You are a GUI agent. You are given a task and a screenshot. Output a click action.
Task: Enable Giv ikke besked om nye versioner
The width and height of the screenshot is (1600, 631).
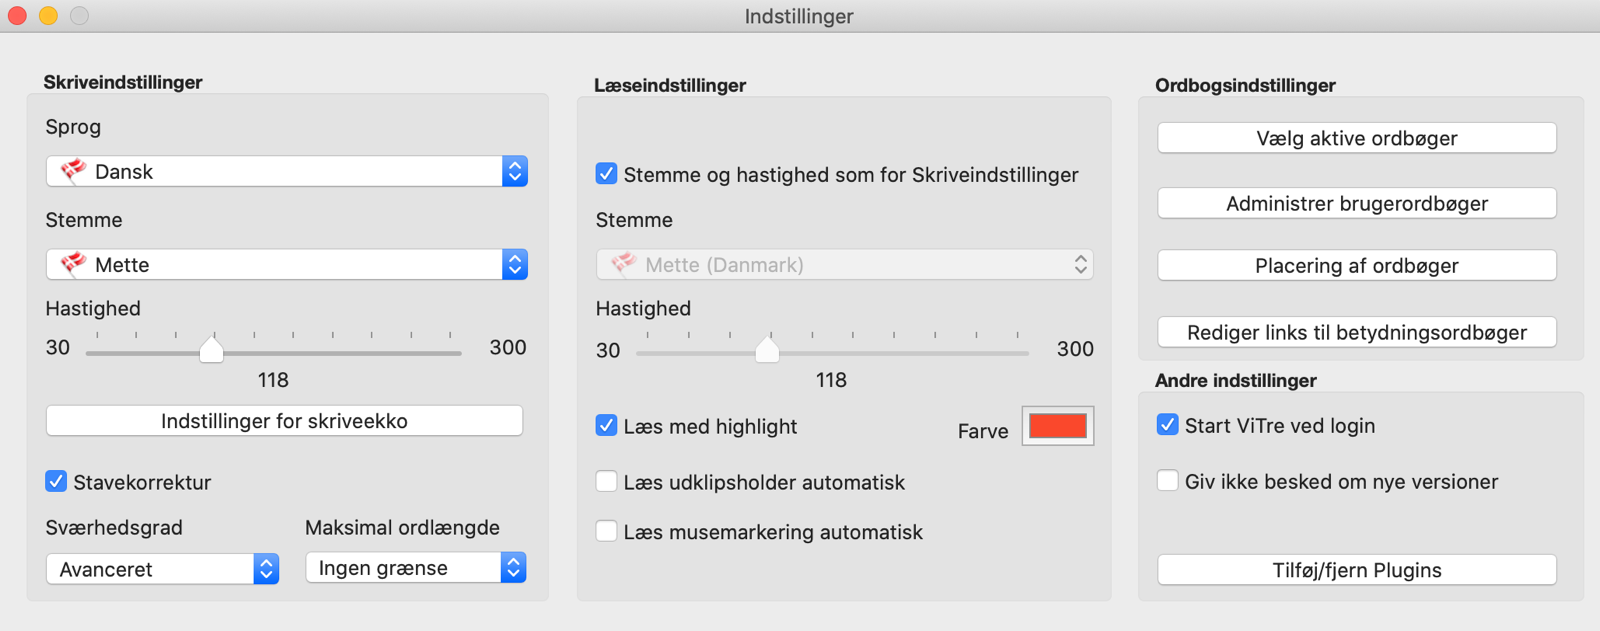[1167, 480]
